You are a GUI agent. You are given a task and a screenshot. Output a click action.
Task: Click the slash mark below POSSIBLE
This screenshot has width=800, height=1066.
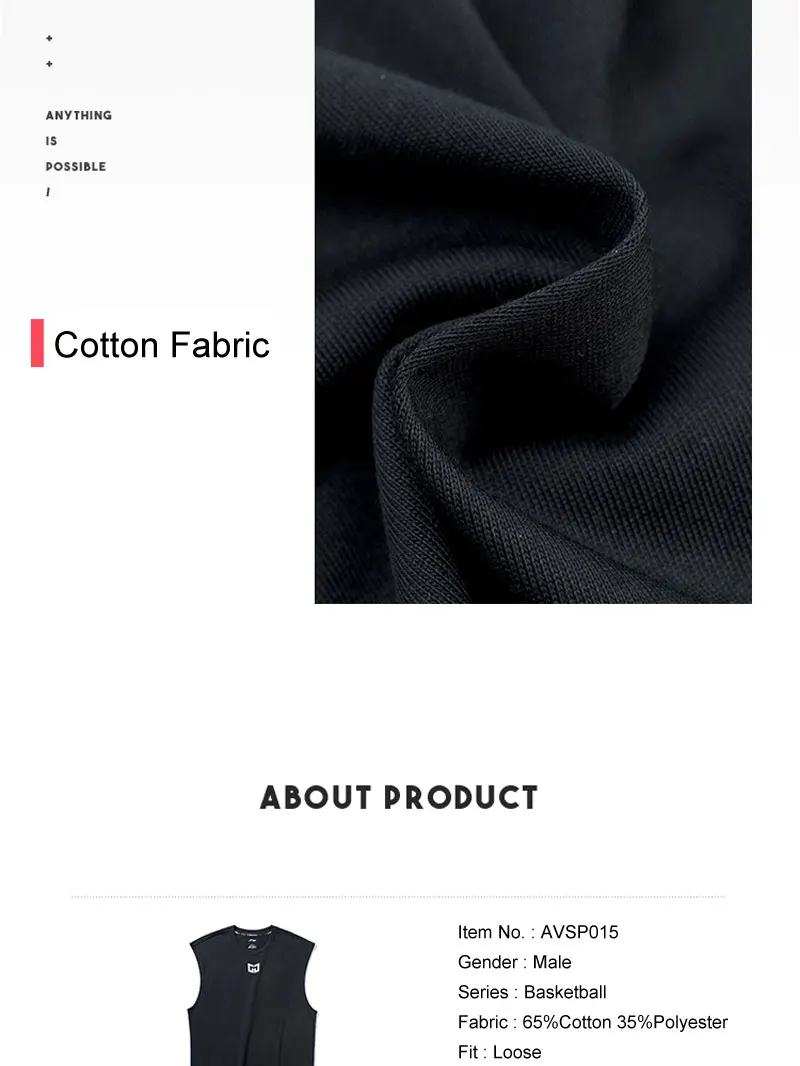tap(48, 192)
